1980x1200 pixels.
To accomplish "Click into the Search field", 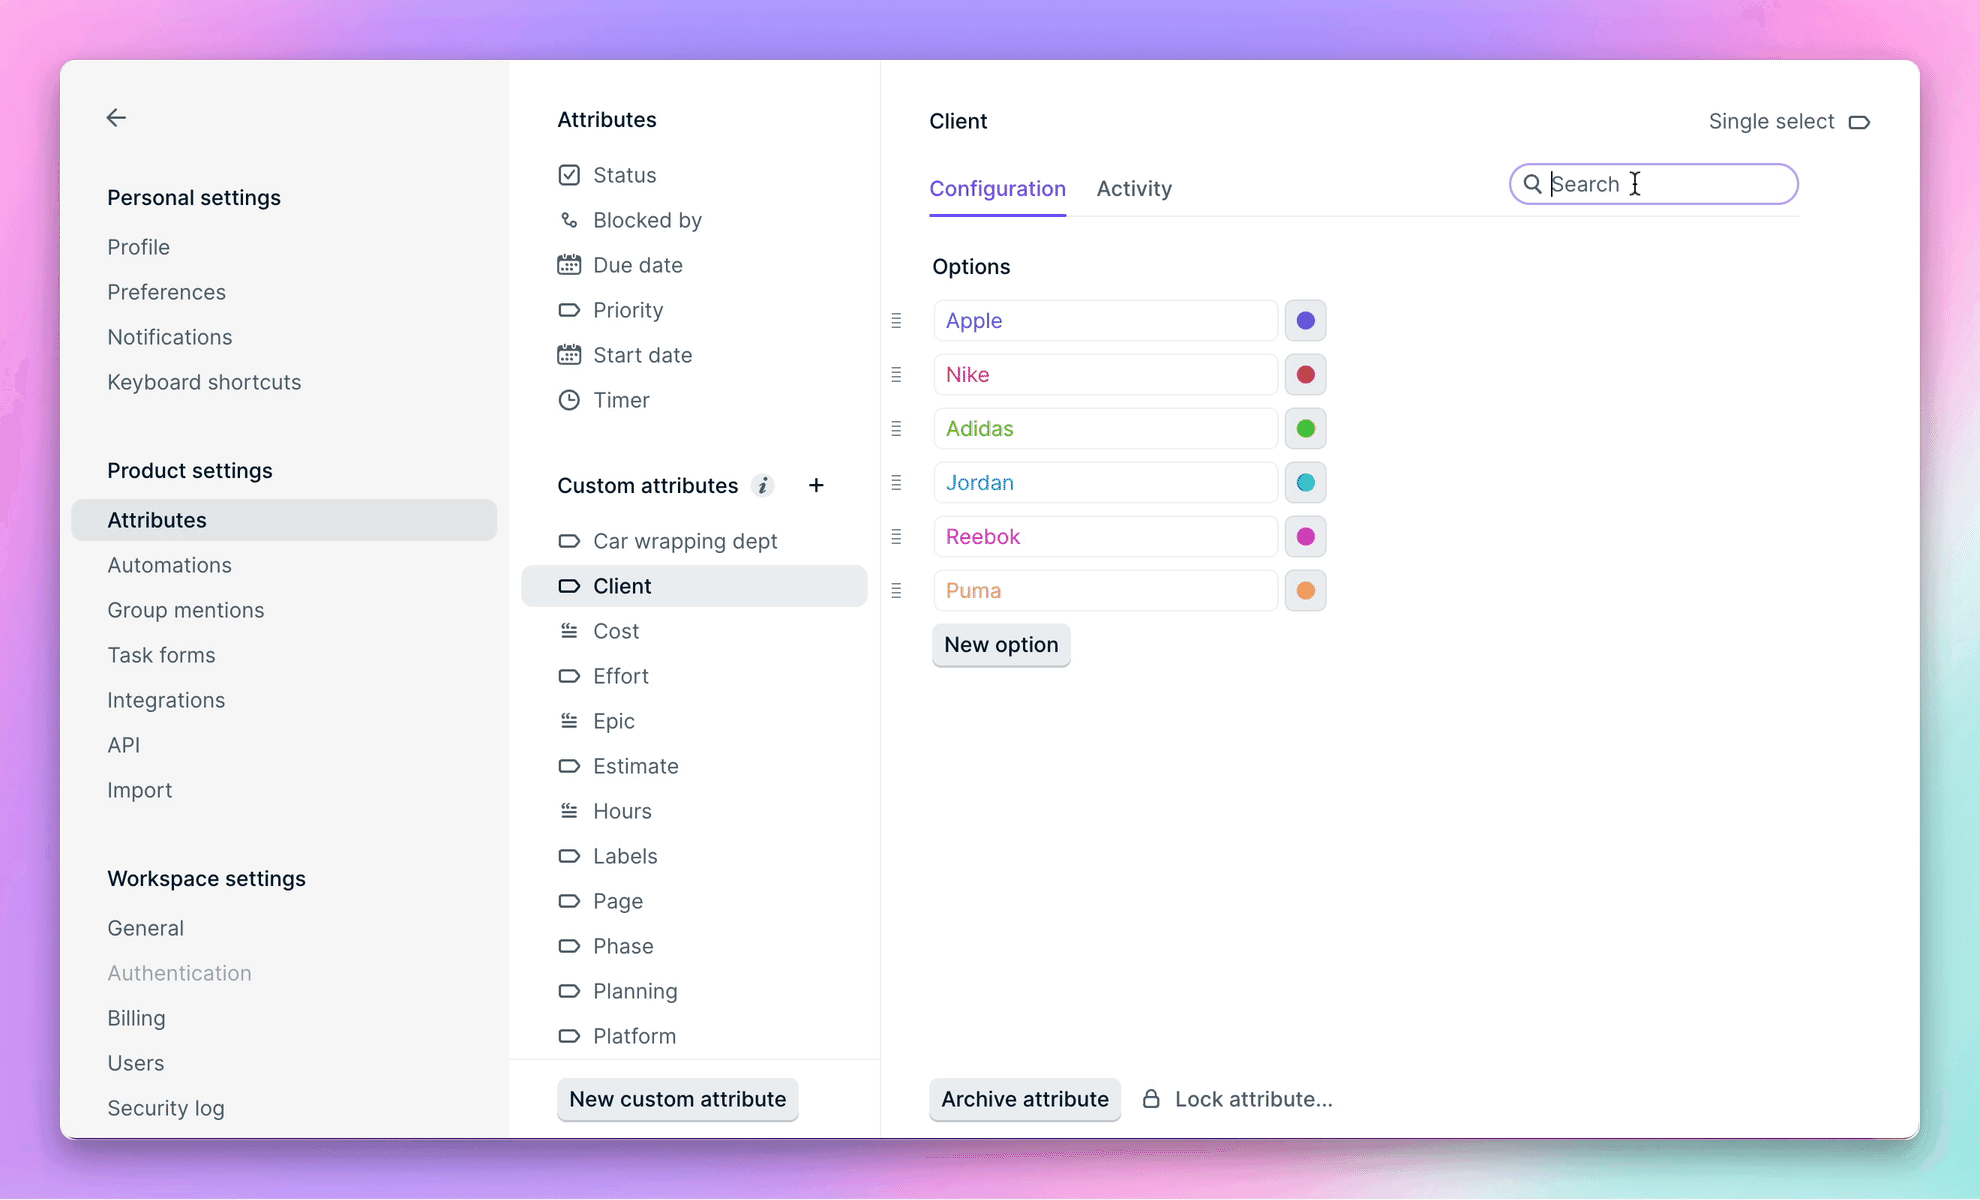I will [x=1653, y=184].
